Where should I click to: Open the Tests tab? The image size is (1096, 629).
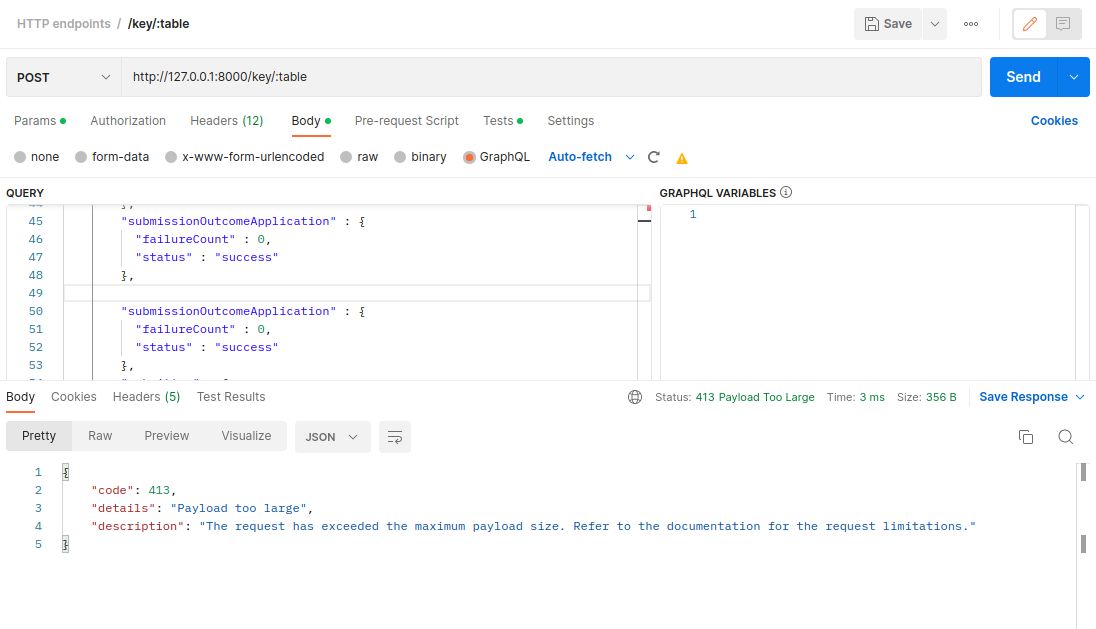pos(503,121)
